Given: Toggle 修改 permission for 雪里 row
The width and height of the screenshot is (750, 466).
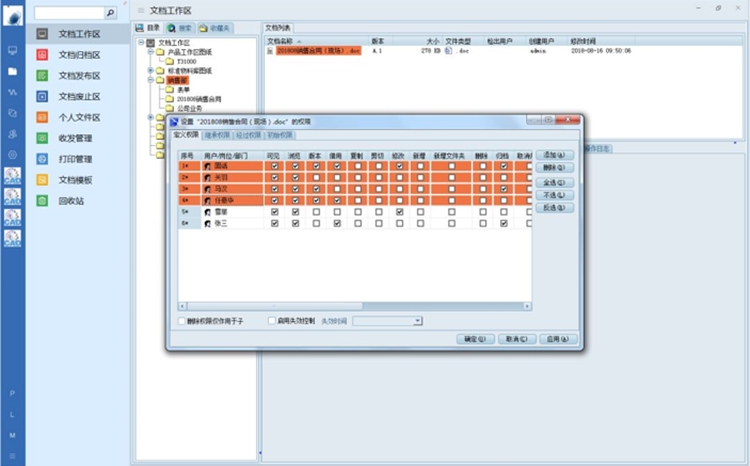Looking at the screenshot, I should (x=398, y=212).
